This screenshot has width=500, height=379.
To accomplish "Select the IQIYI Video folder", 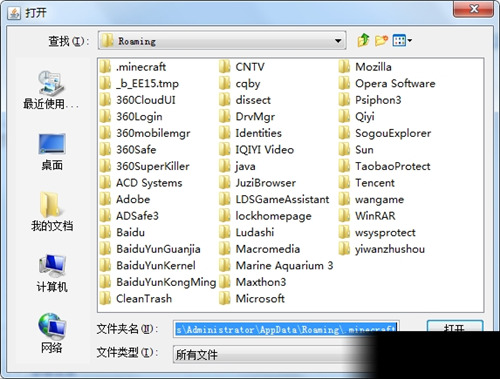I will (x=257, y=150).
